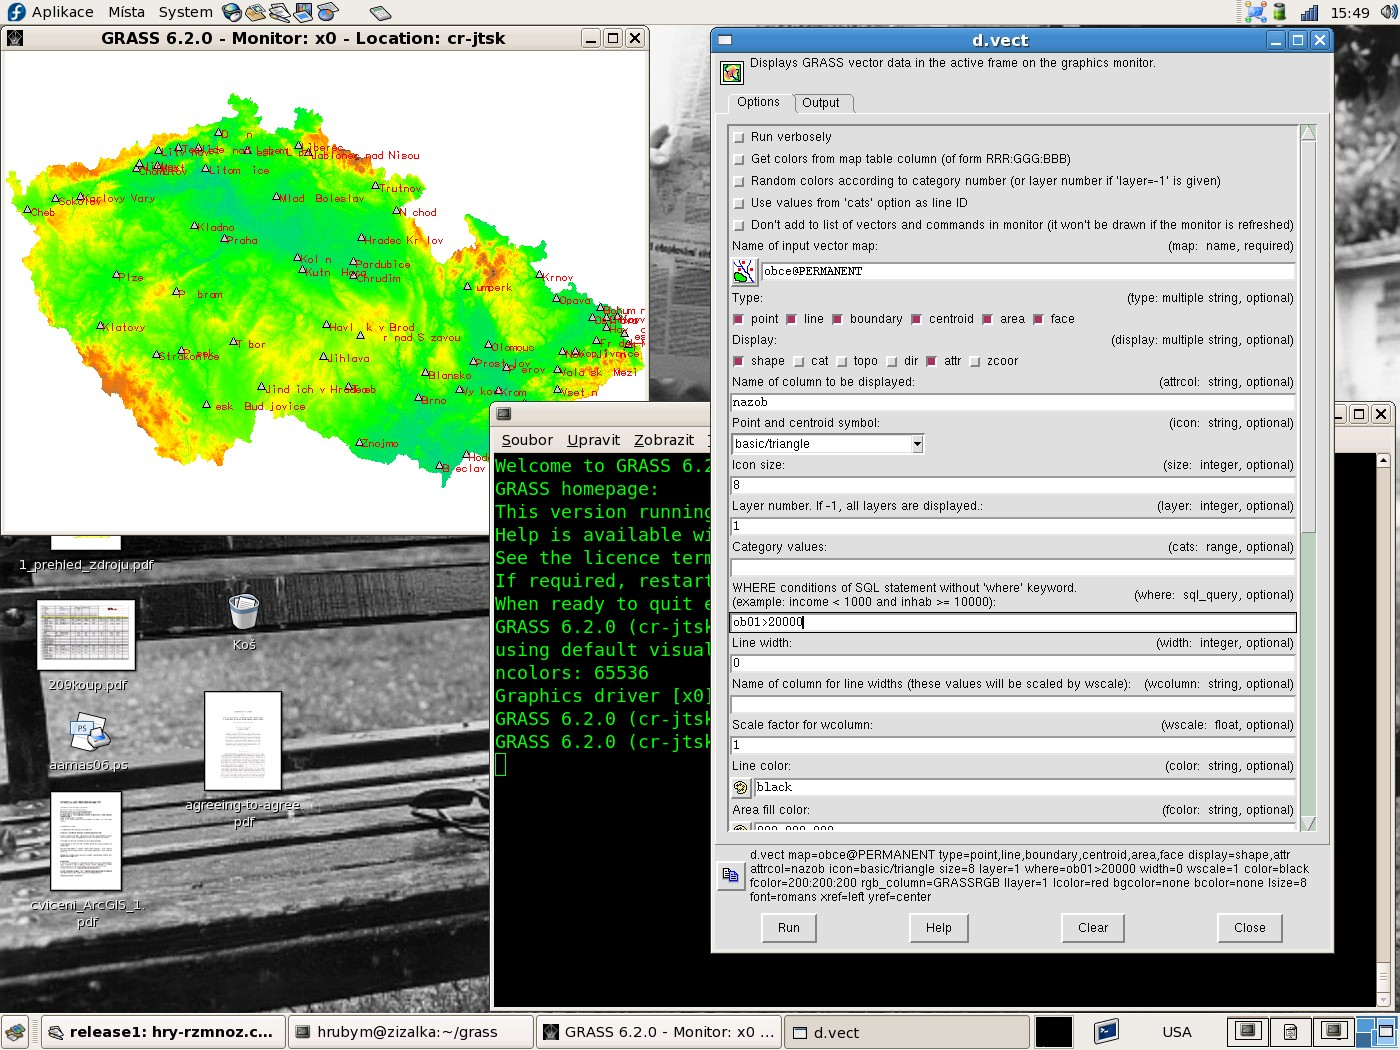1400x1050 pixels.
Task: Open the Soubor menu in terminal
Action: click(x=527, y=440)
